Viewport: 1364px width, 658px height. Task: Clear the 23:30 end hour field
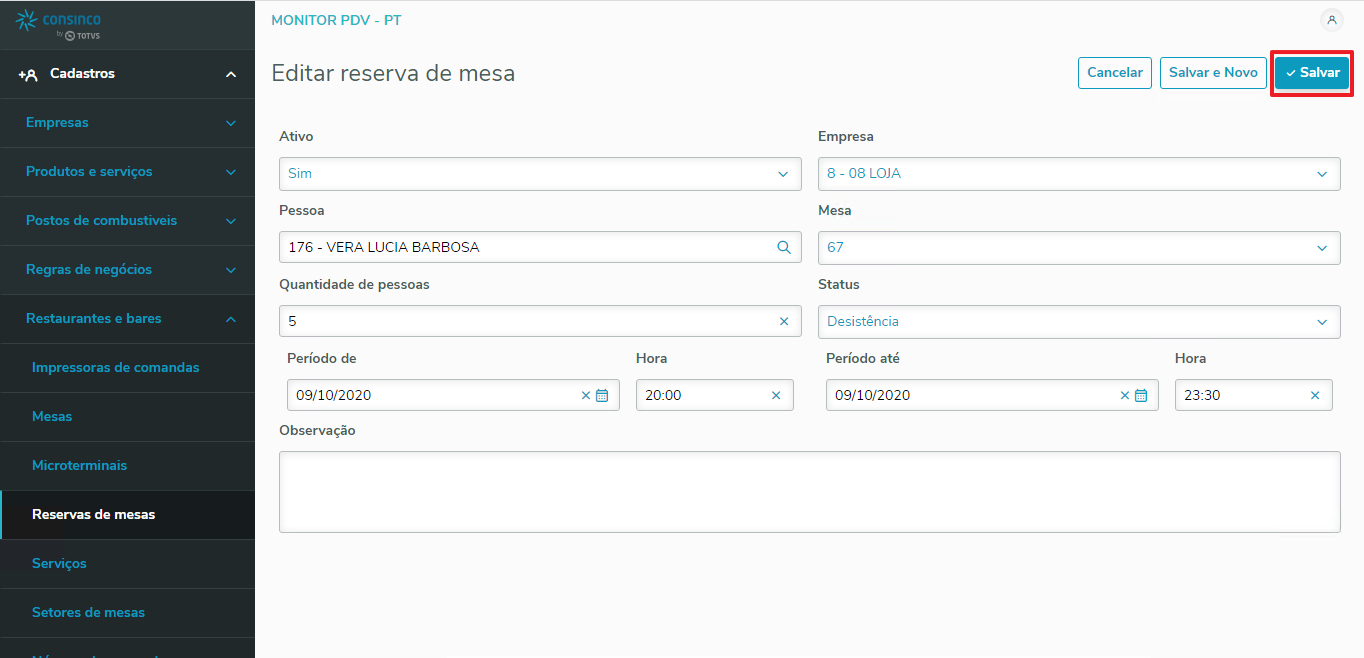(1315, 396)
